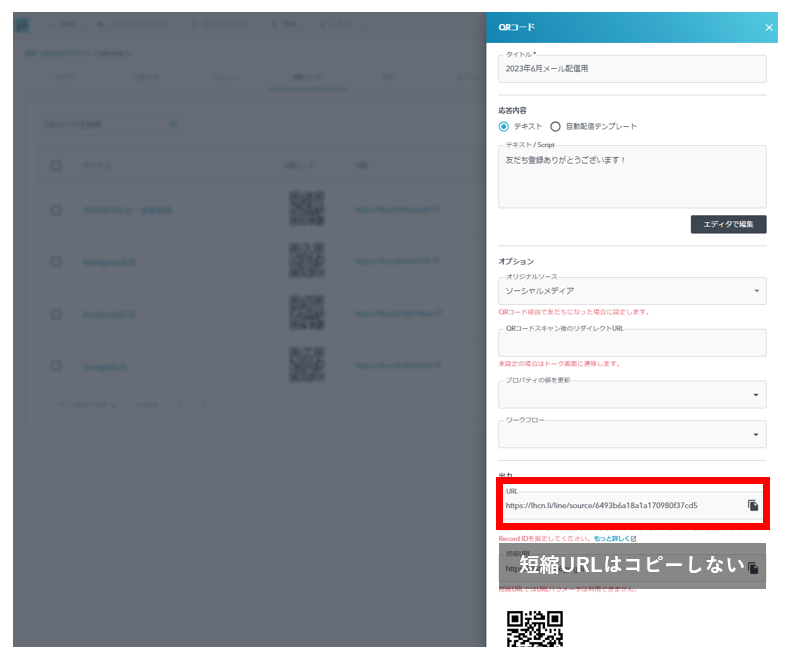This screenshot has width=789, height=663.
Task: Follow the もっと詳しく link
Action: point(610,539)
